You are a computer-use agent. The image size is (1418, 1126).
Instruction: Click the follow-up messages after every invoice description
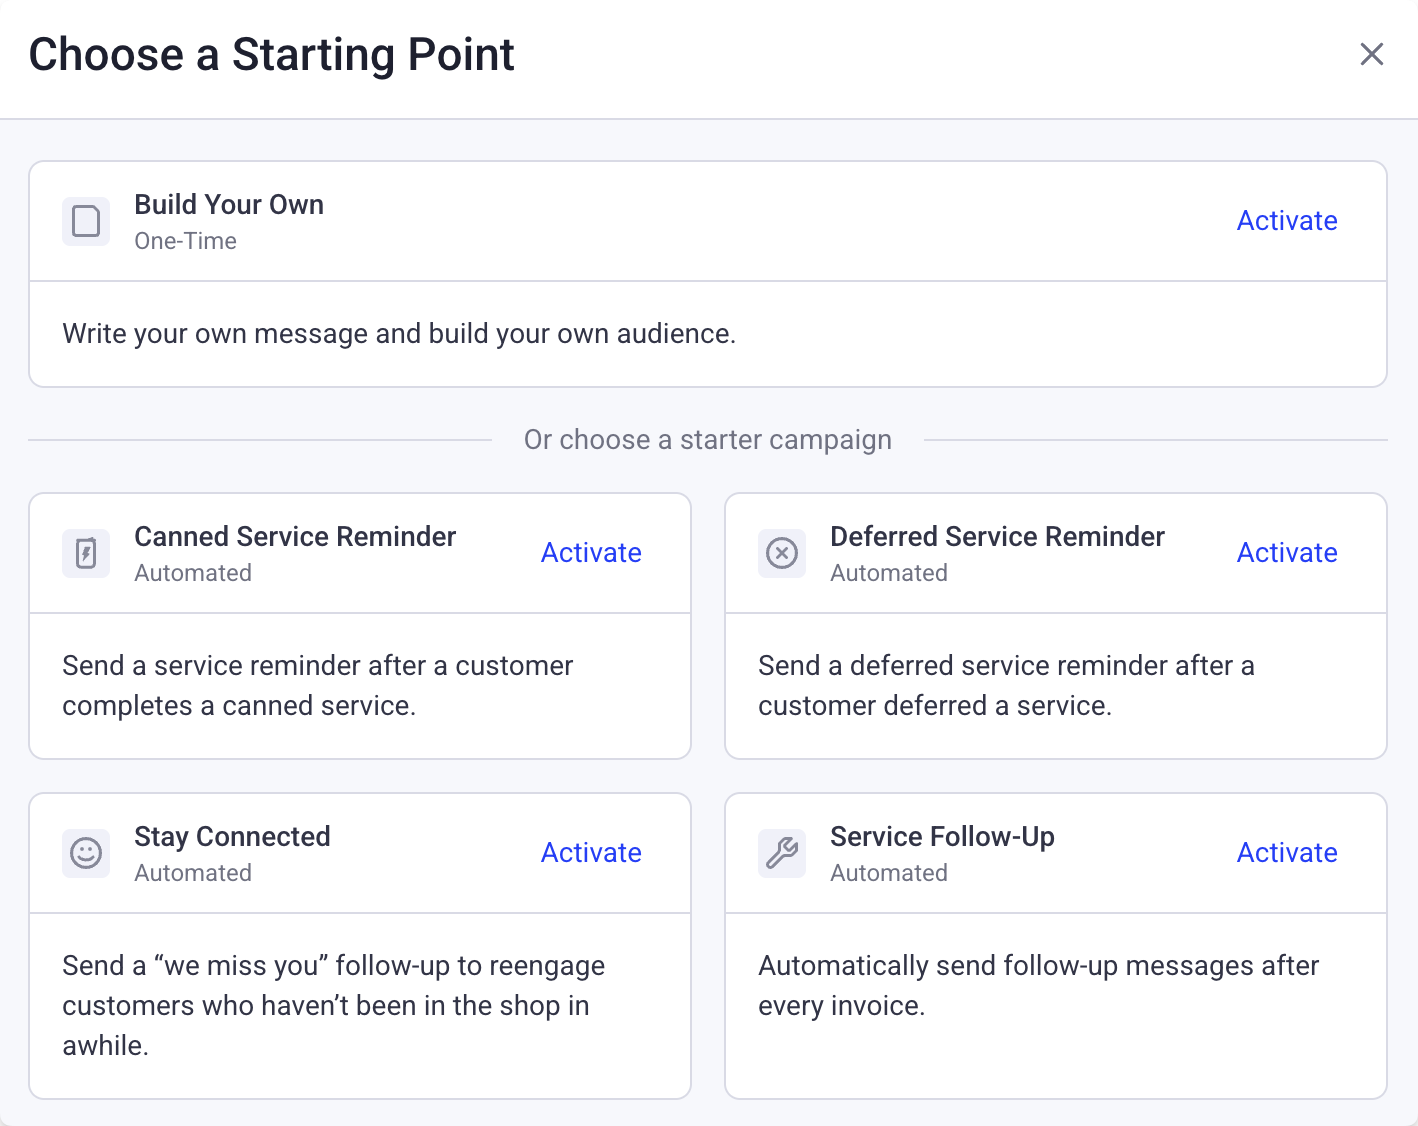click(1038, 986)
